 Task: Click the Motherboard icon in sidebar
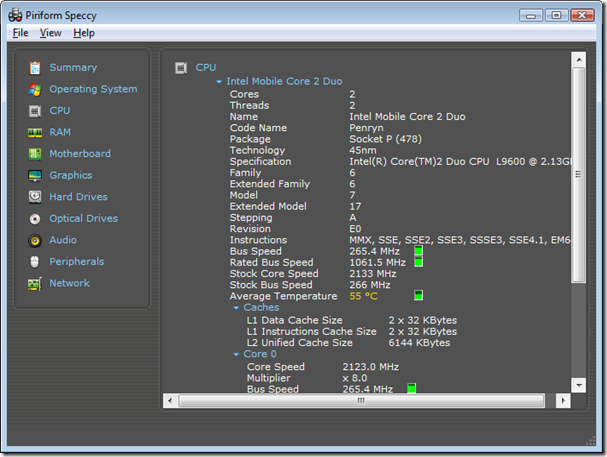pos(35,154)
